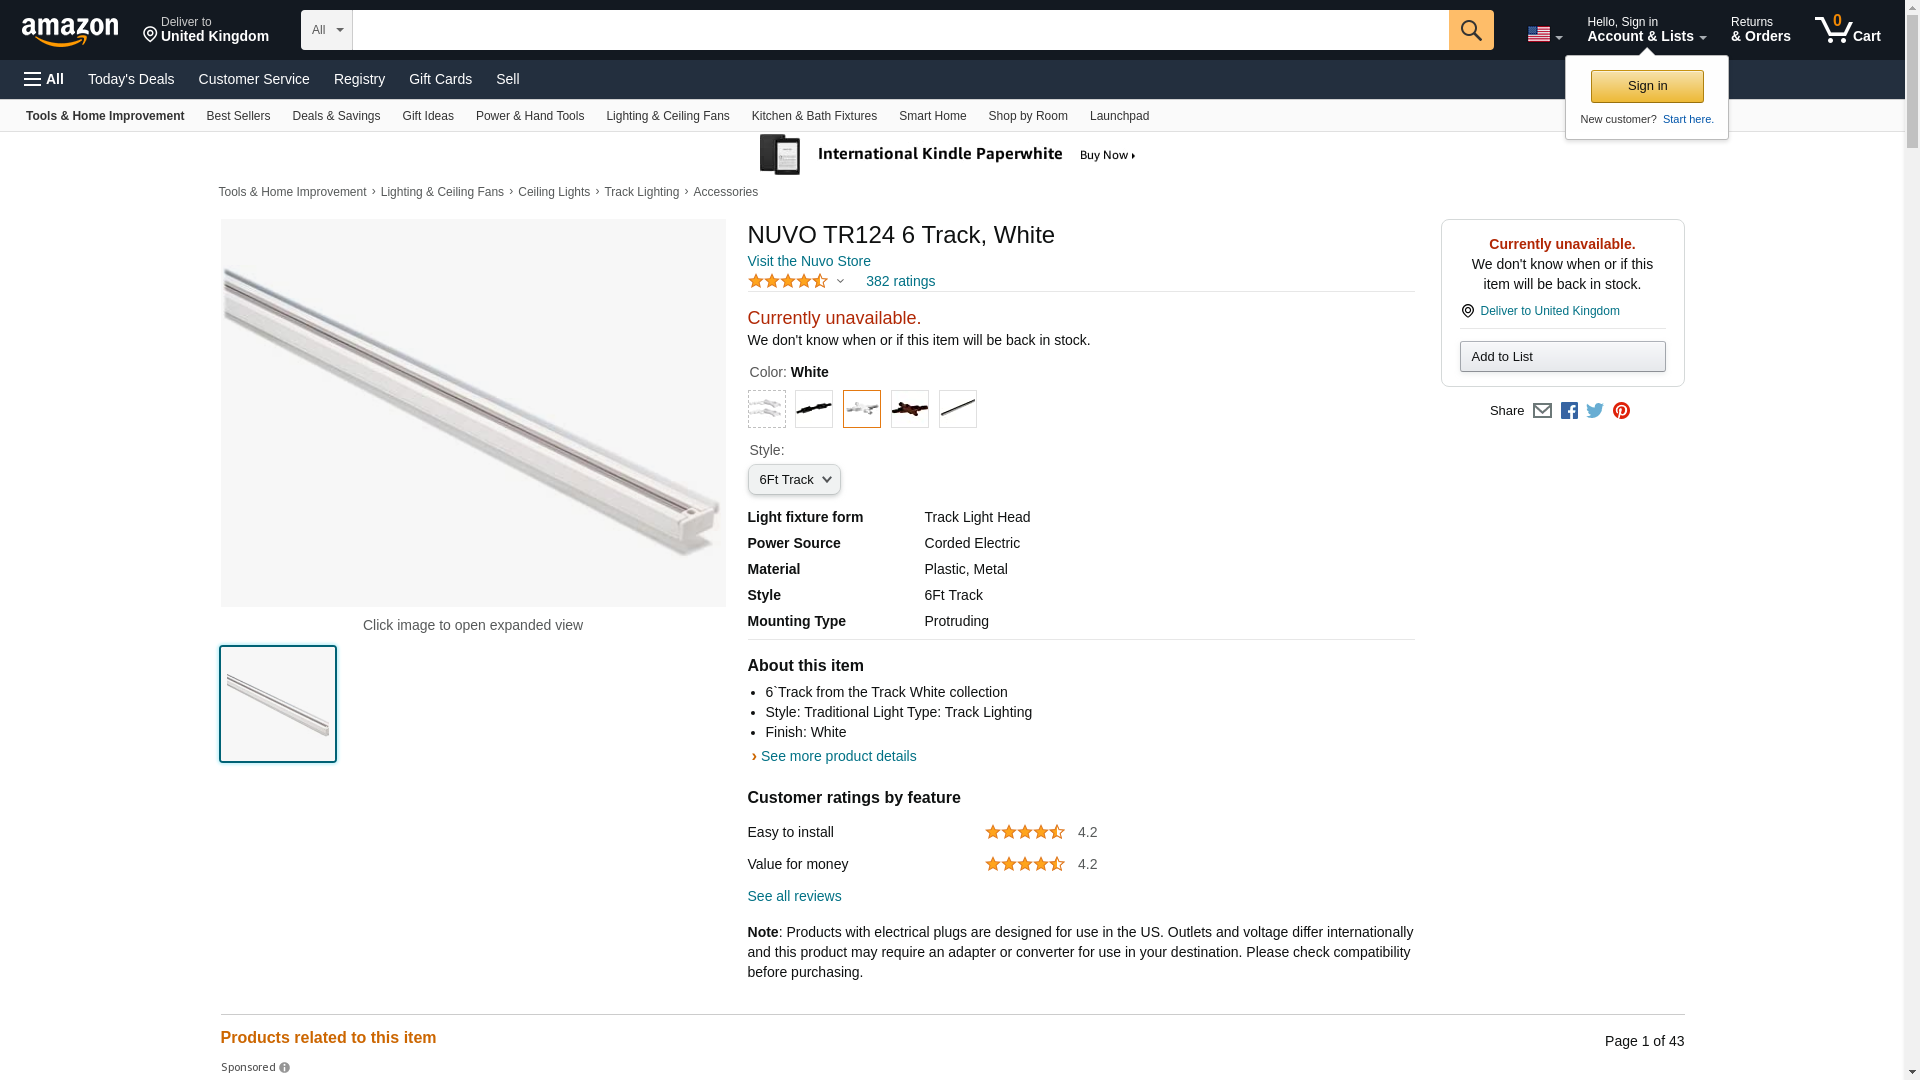This screenshot has height=1080, width=1920.
Task: Open the country flag language selector
Action: pos(1544,35)
